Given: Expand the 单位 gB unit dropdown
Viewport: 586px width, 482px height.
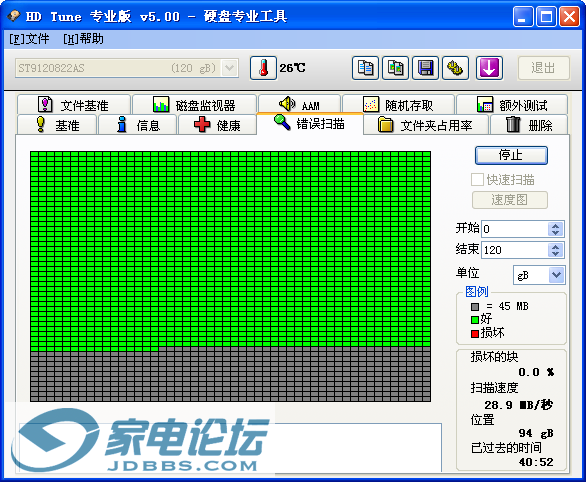Looking at the screenshot, I should [556, 275].
